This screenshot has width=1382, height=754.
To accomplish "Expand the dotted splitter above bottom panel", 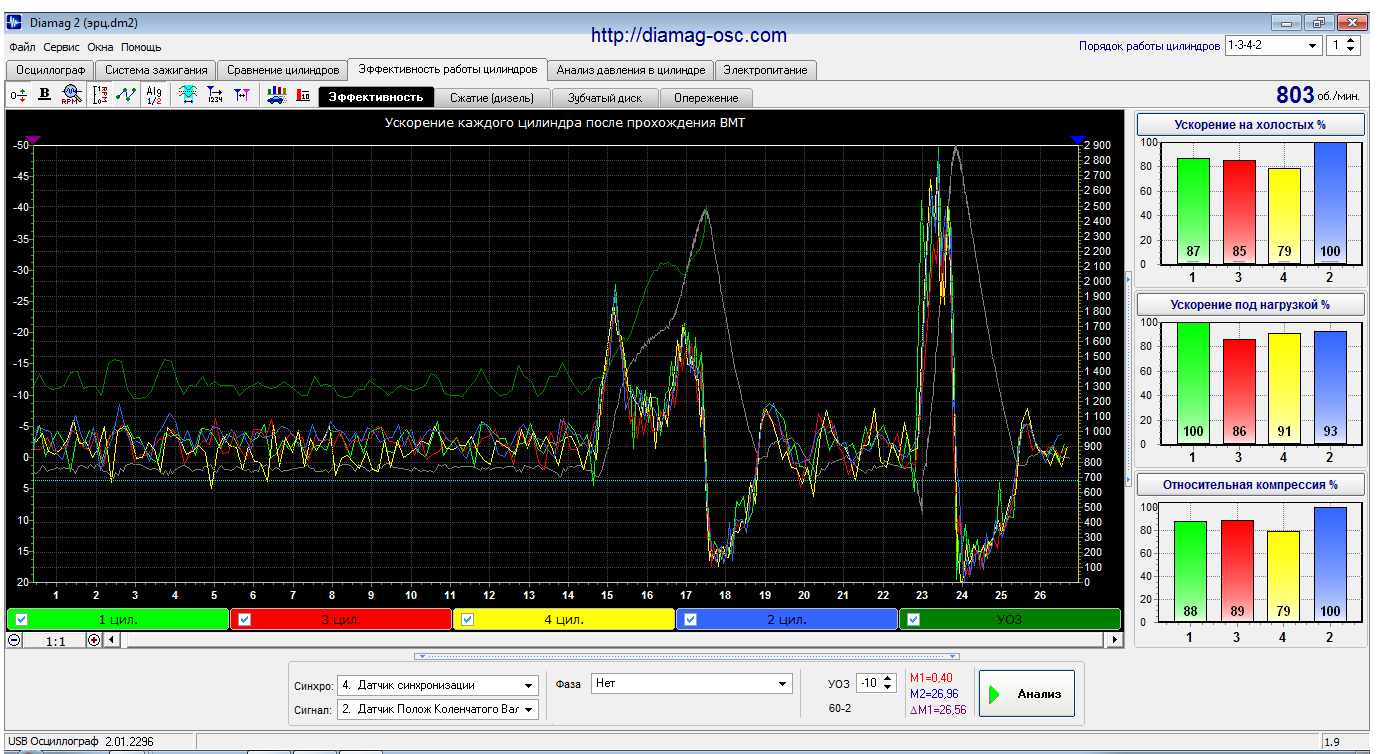I will (688, 657).
